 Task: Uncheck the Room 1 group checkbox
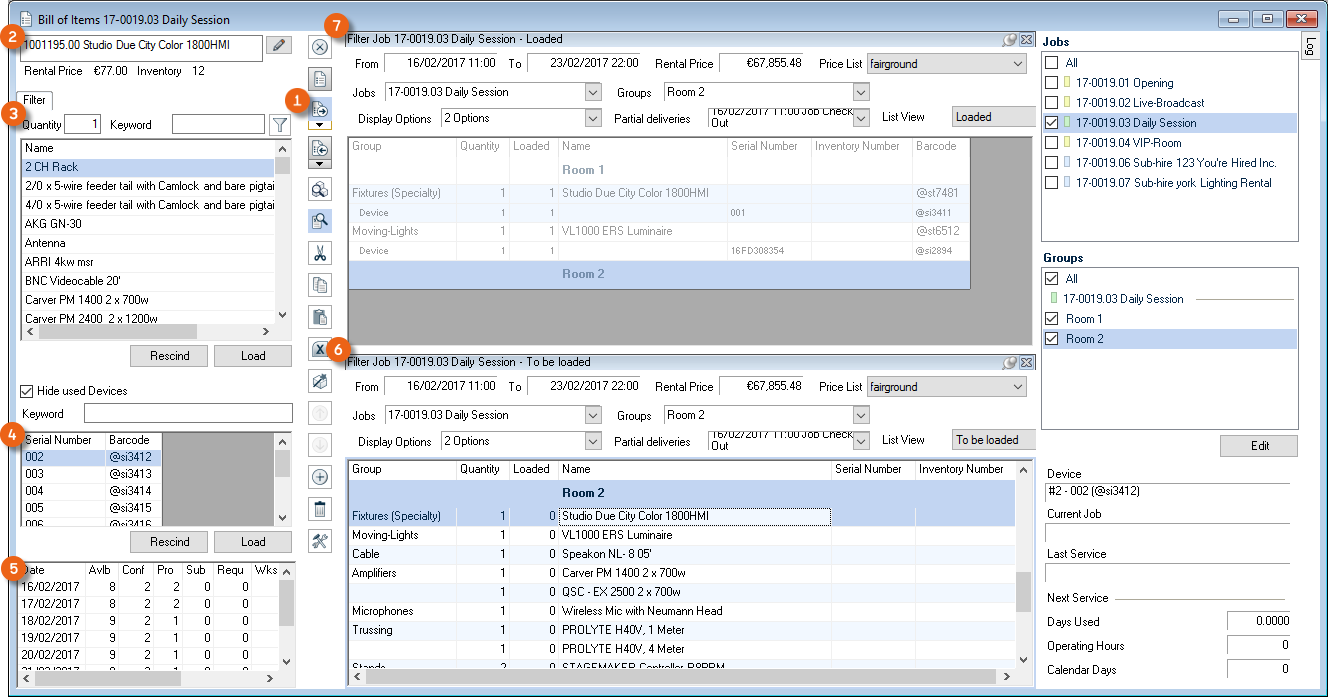[x=1051, y=319]
